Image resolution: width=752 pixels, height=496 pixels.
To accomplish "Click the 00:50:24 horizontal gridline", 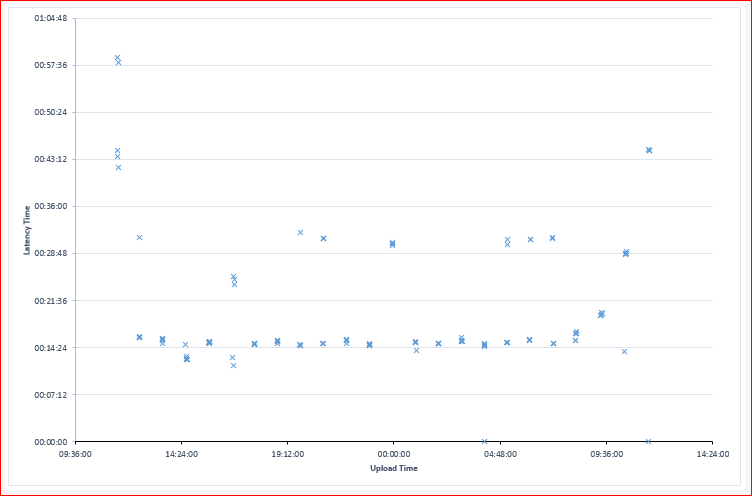I will point(400,112).
